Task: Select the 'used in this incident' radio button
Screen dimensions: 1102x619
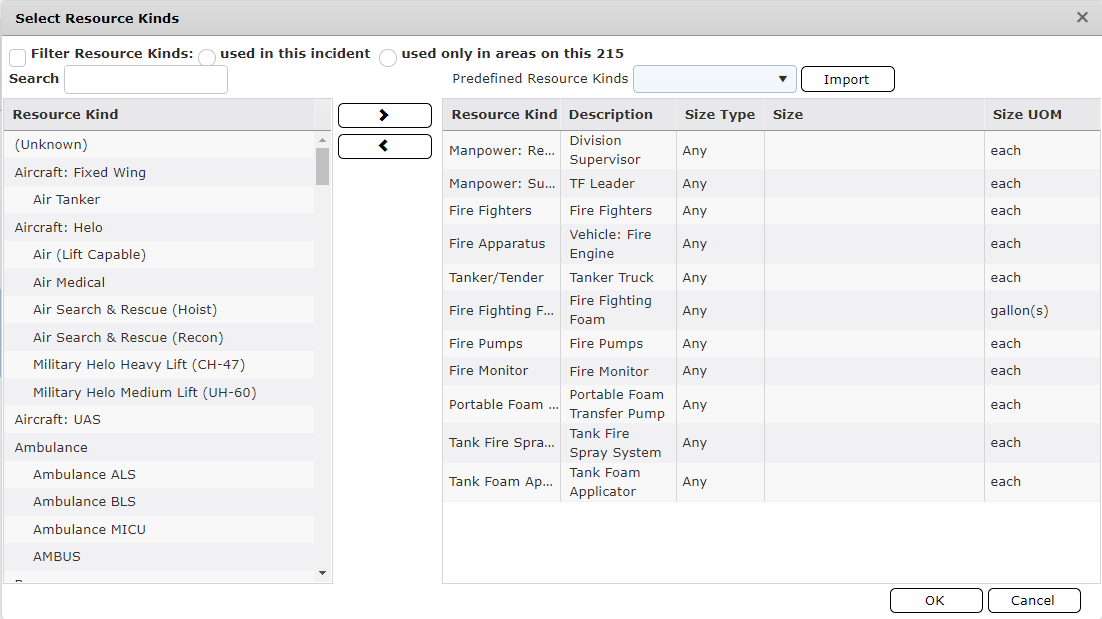Action: tap(207, 57)
